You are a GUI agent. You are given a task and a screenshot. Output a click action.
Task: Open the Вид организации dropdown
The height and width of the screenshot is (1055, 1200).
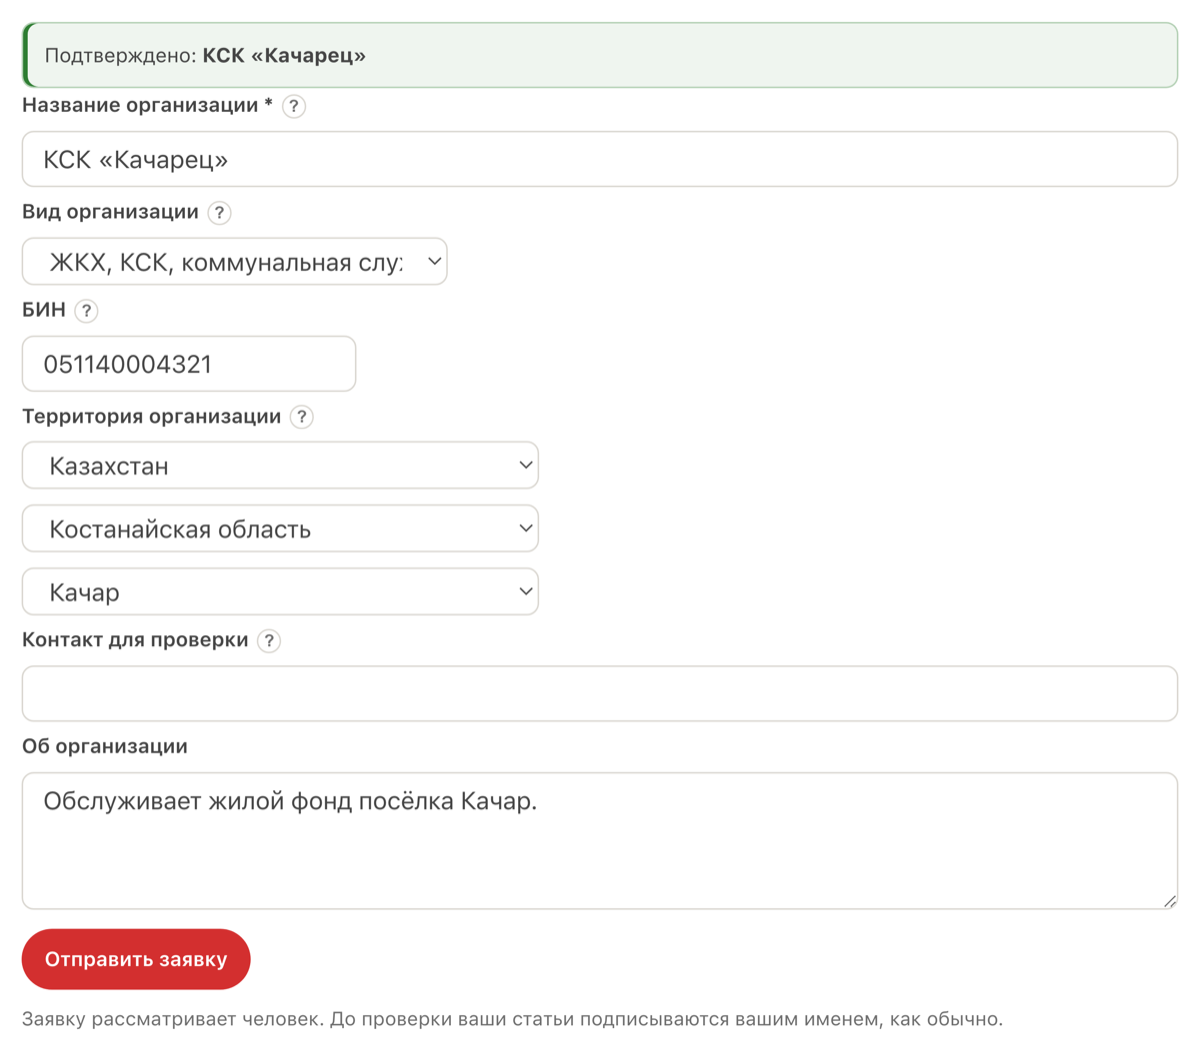(234, 262)
